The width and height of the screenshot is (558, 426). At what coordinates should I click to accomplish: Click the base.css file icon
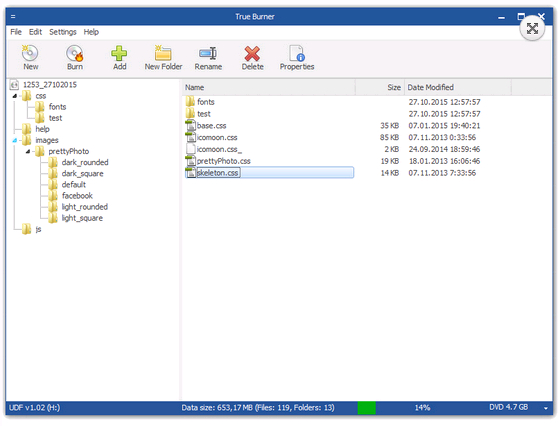191,125
